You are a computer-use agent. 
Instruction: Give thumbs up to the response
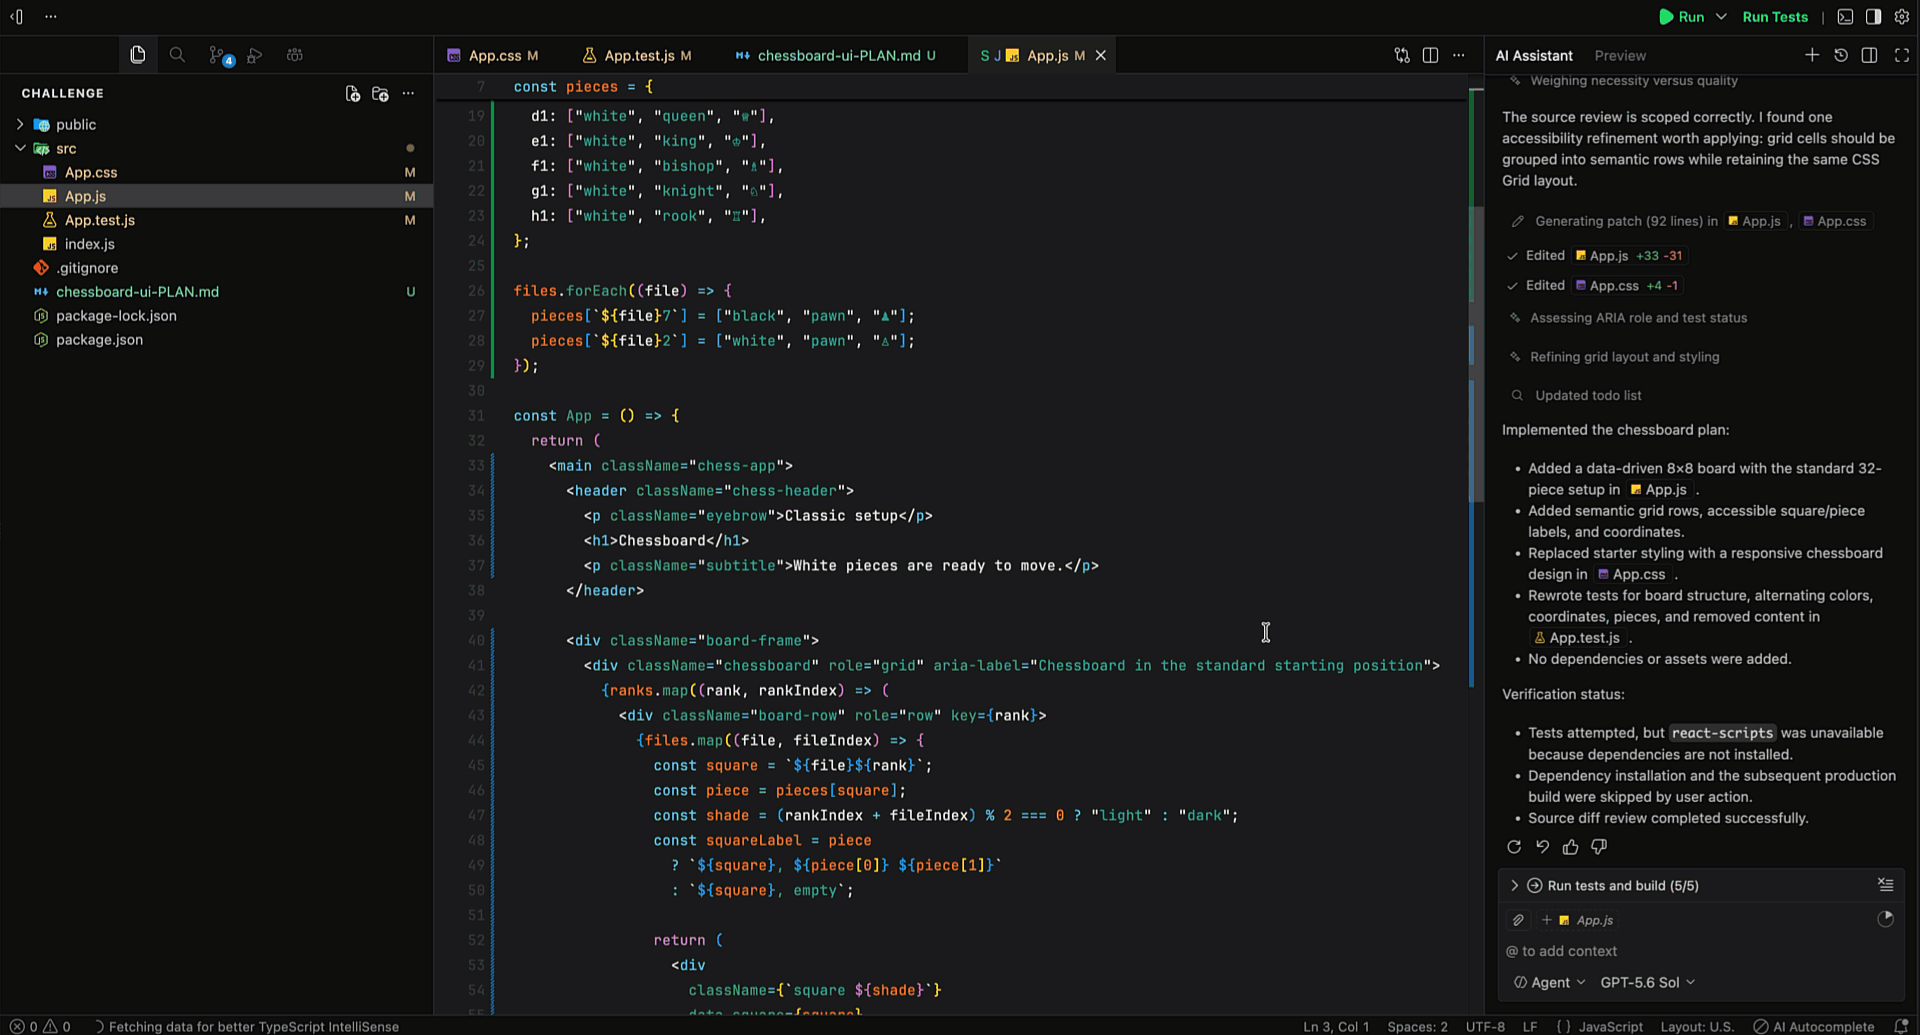pos(1571,847)
